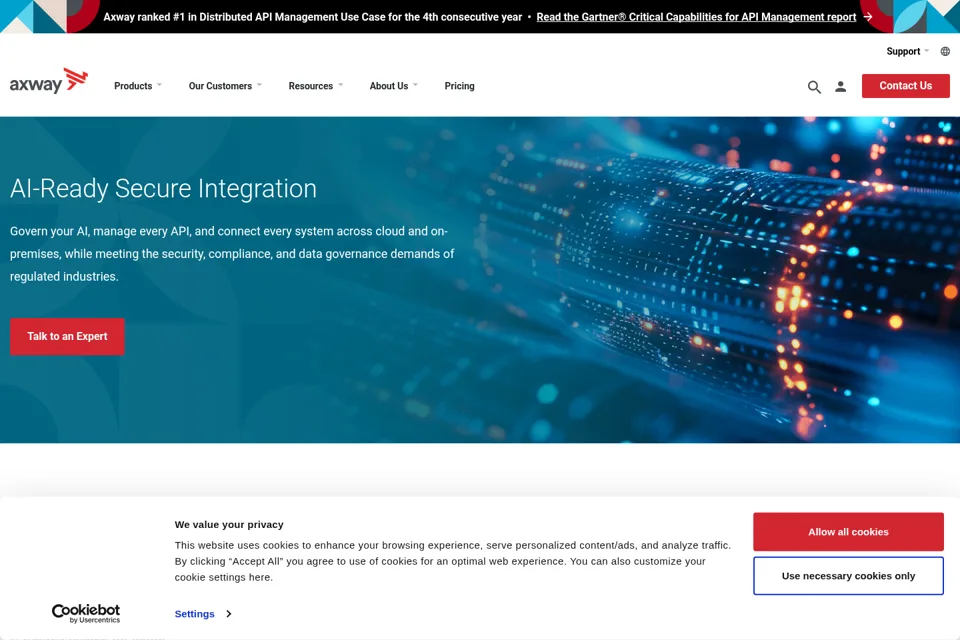
Task: Open the Gartner Critical Capabilities report link
Action: pos(696,17)
